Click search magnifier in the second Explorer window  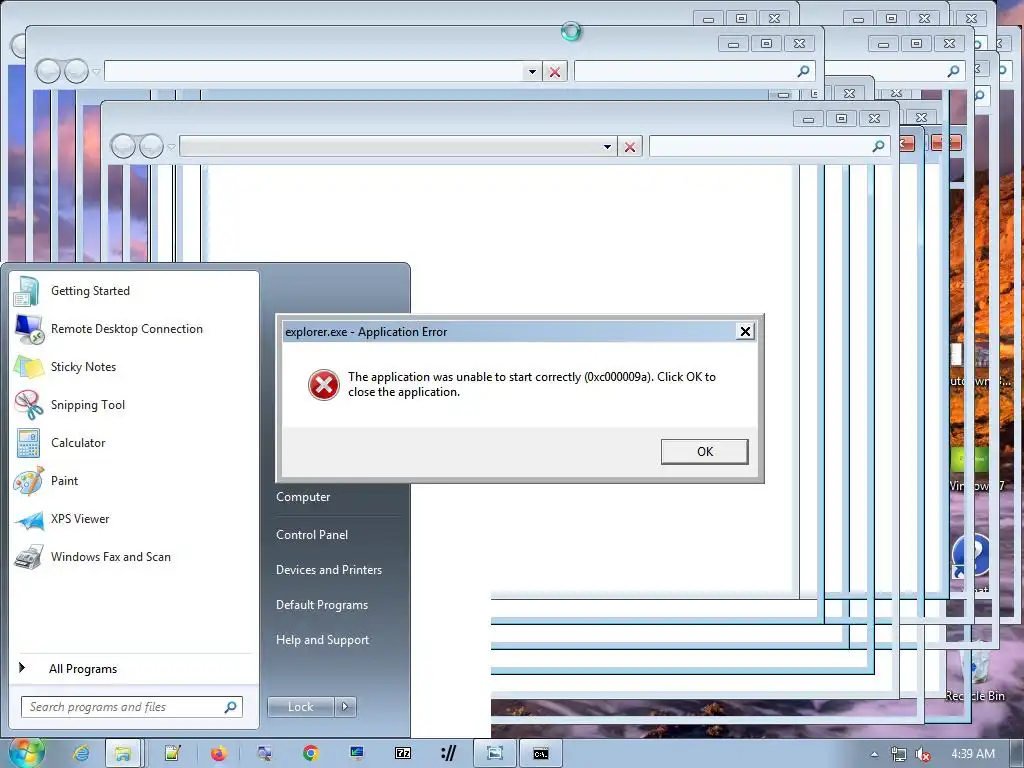click(803, 71)
